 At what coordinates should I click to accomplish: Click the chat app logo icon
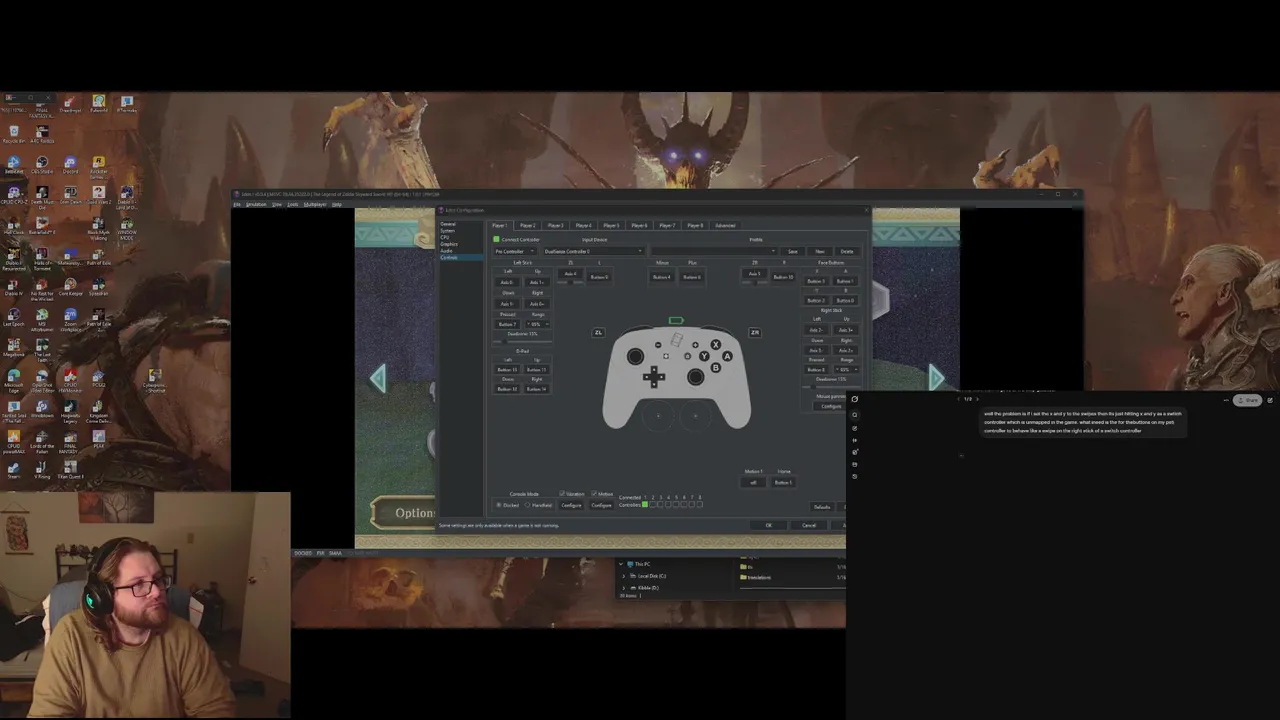[x=854, y=399]
